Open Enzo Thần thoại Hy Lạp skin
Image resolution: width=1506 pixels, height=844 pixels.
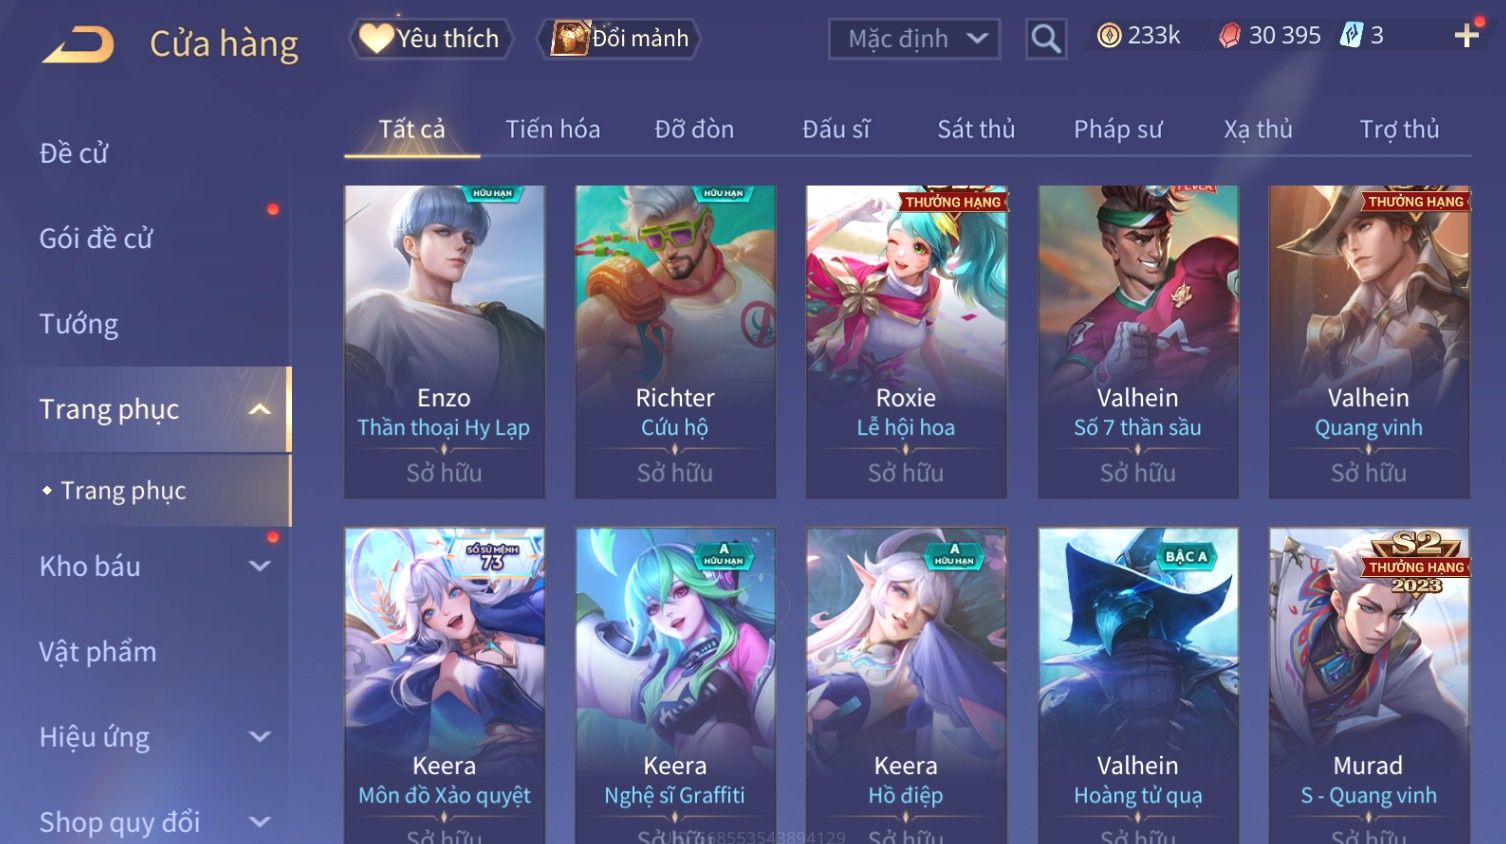(x=444, y=341)
